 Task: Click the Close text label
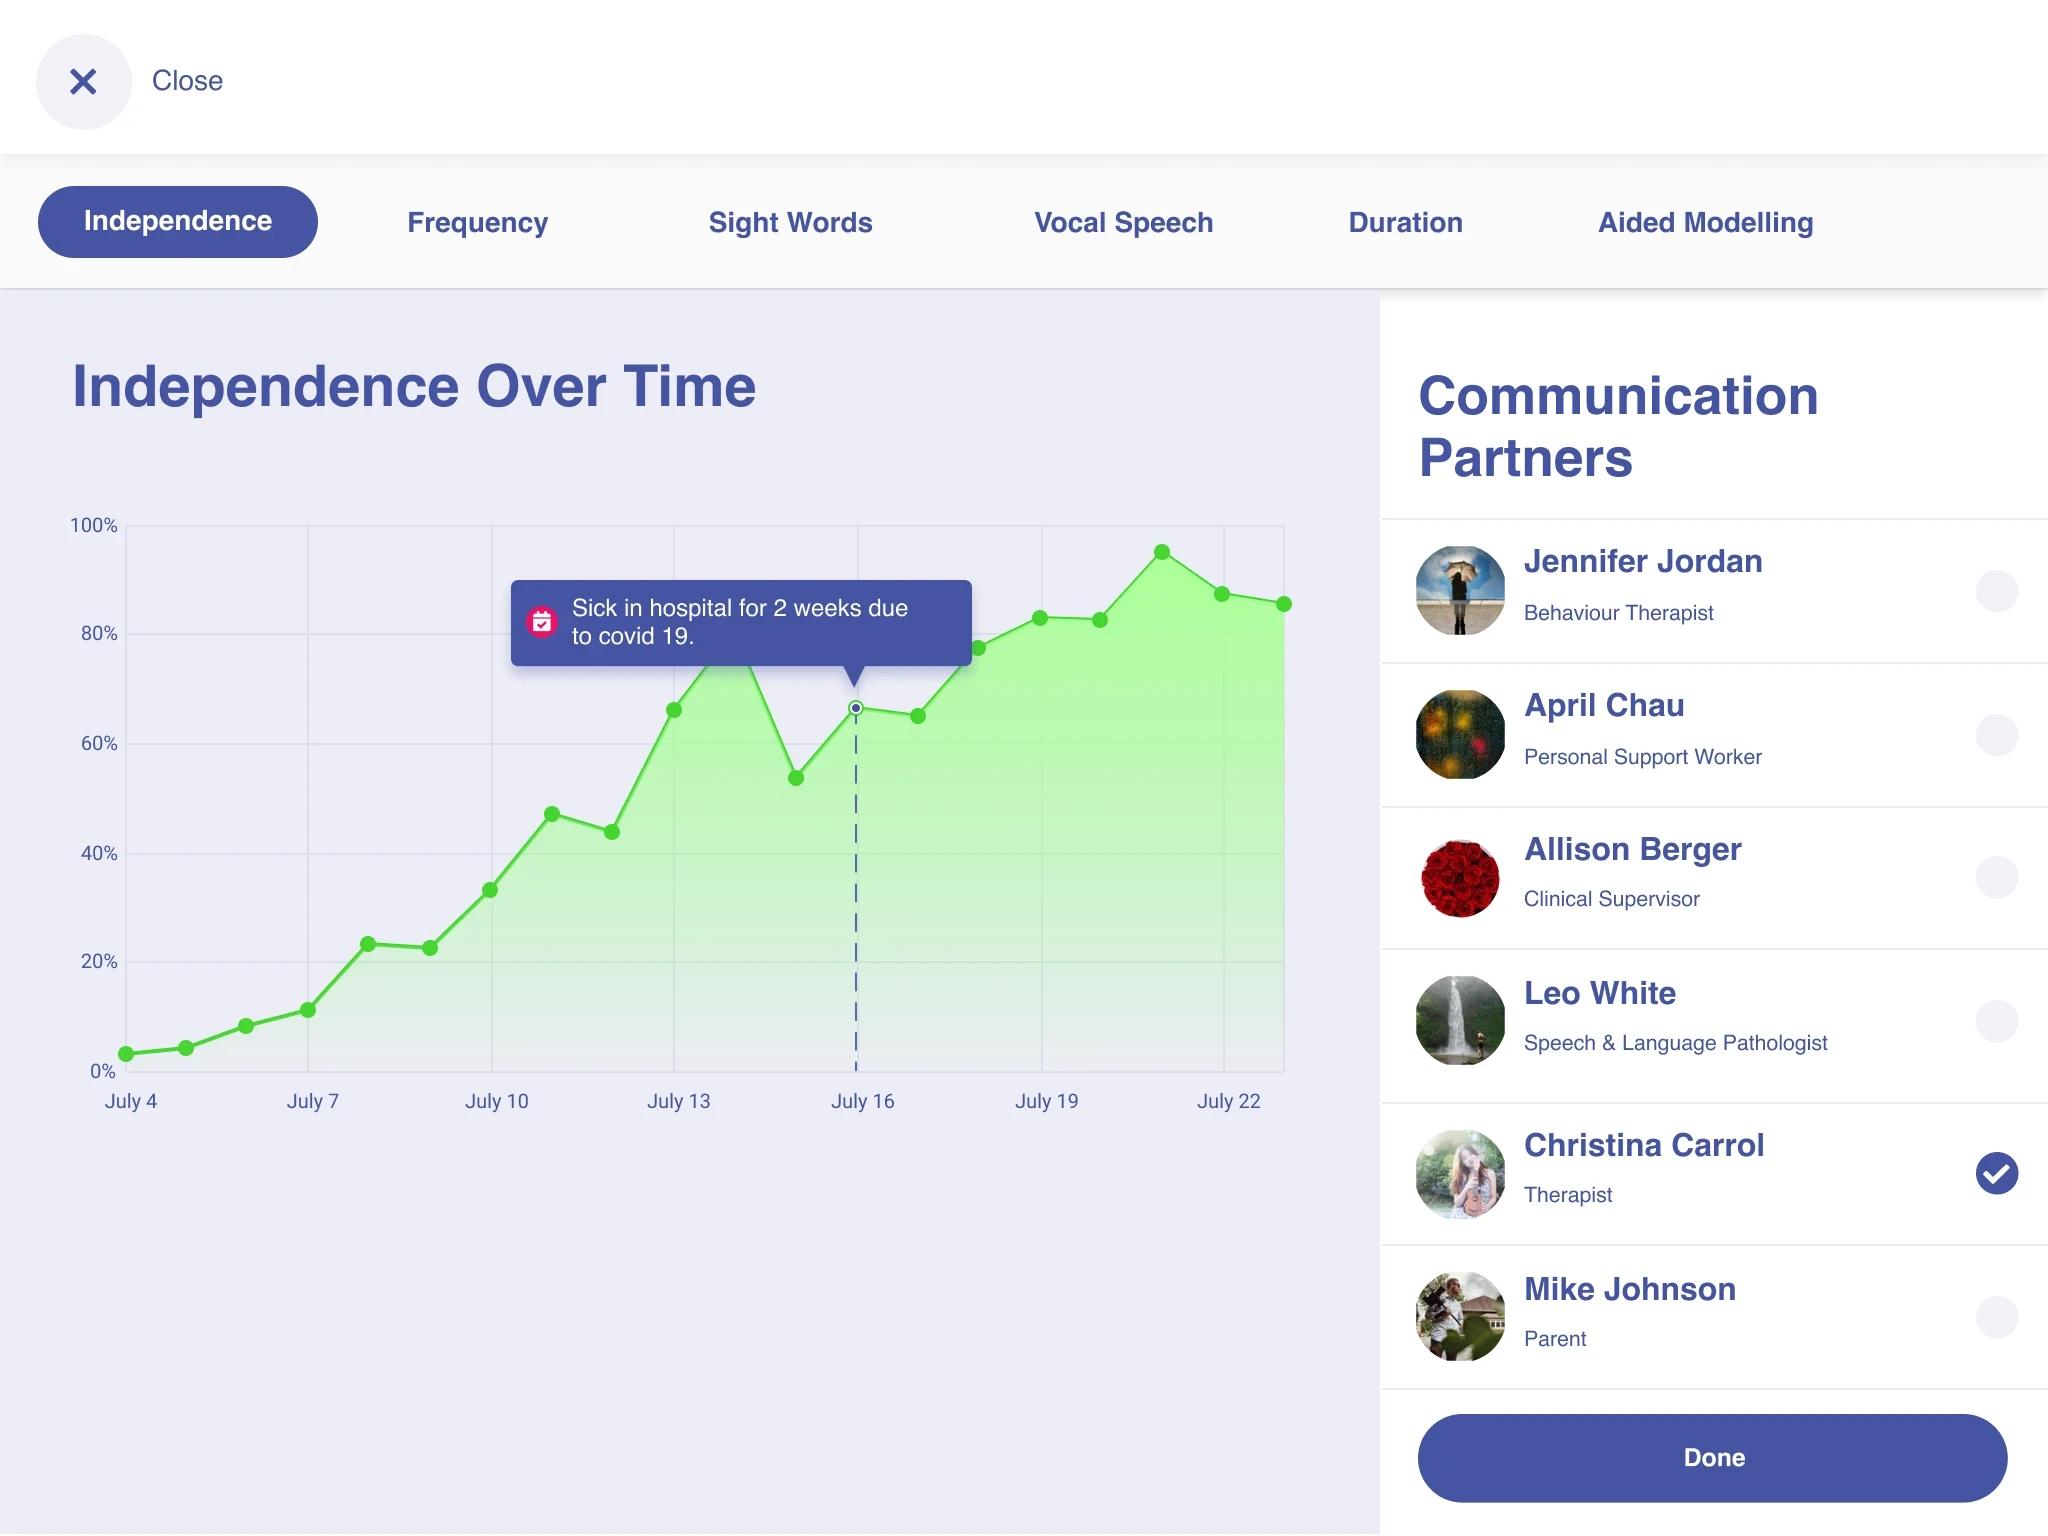coord(187,81)
